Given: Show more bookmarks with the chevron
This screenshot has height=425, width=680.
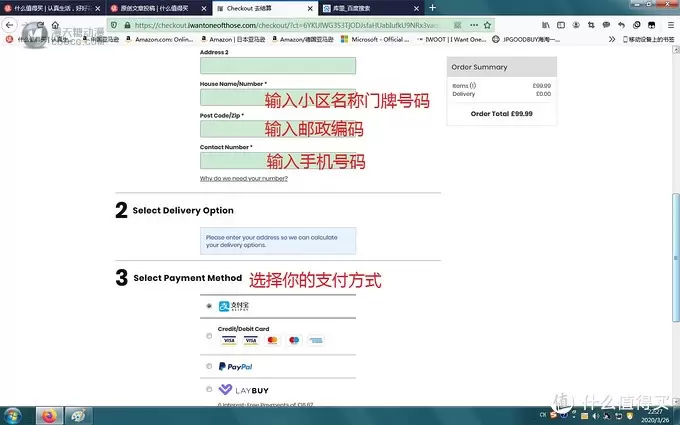Looking at the screenshot, I should (612, 39).
